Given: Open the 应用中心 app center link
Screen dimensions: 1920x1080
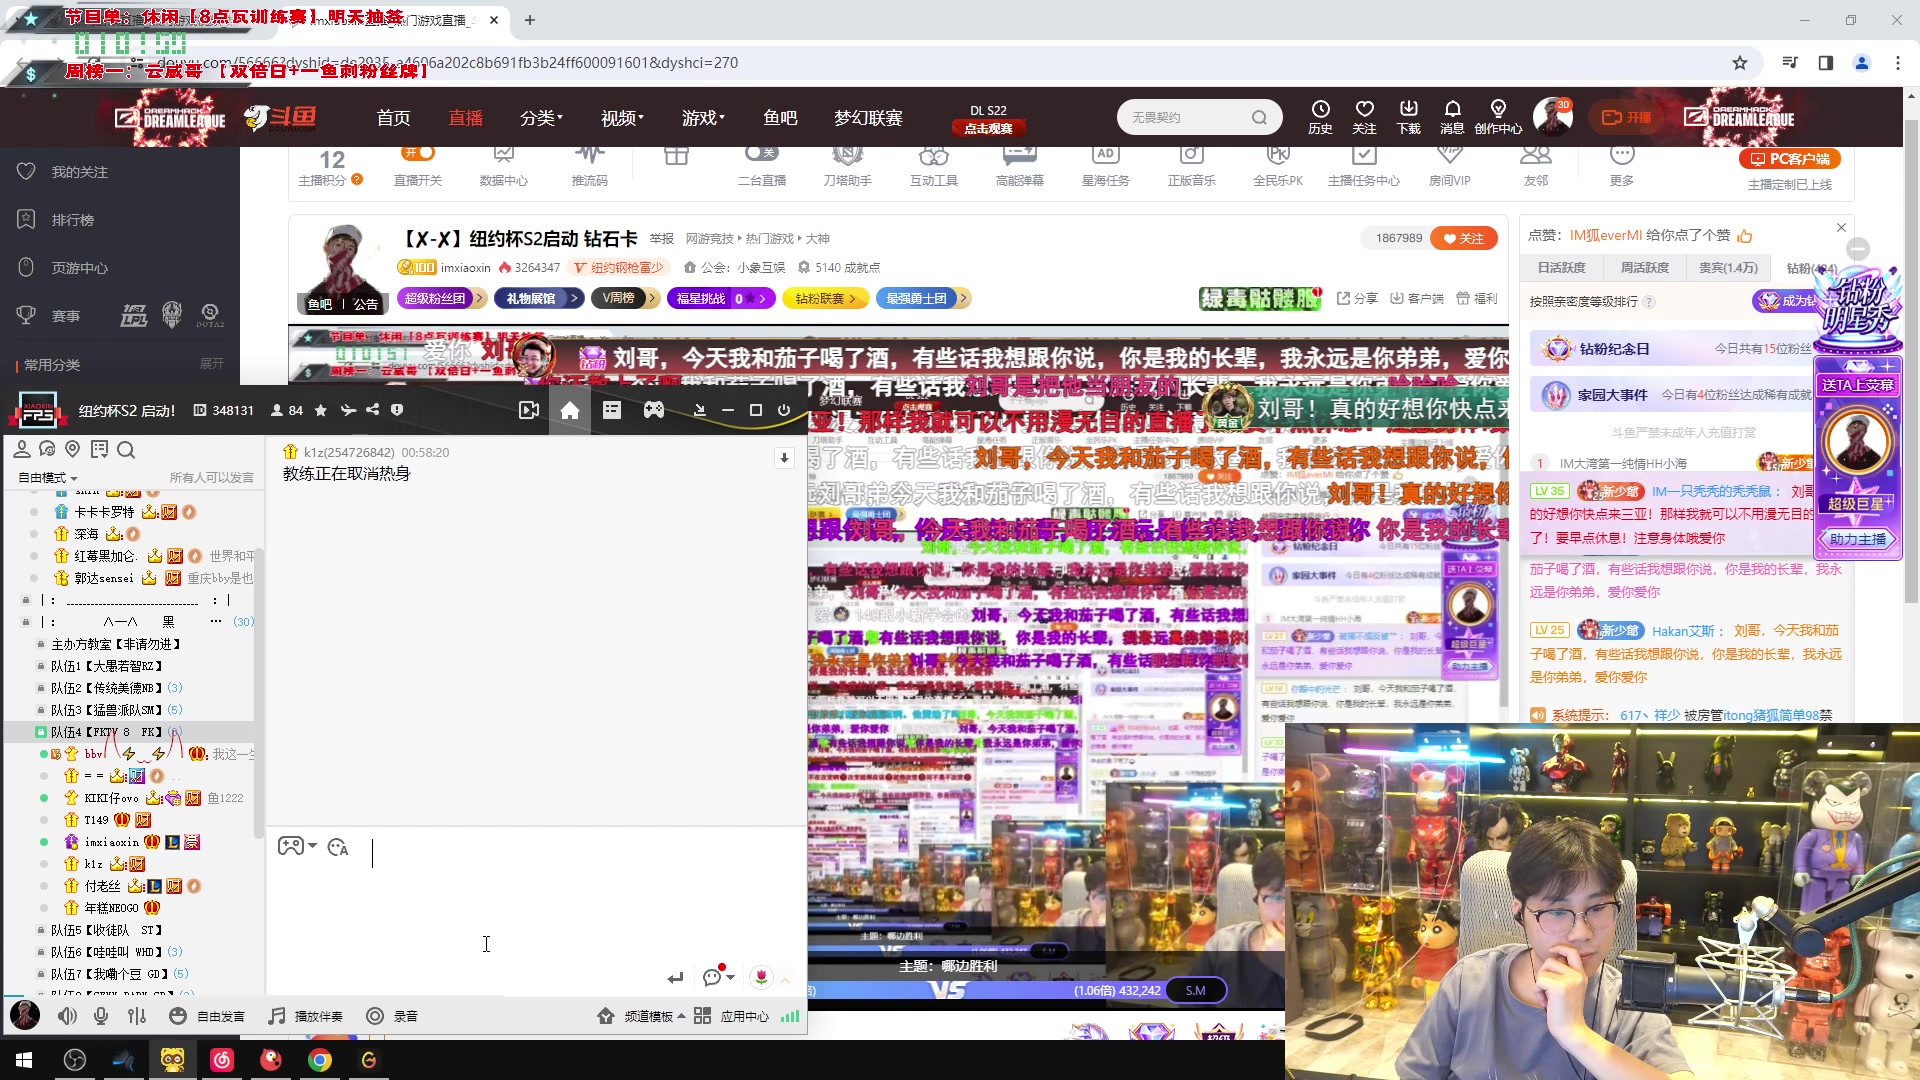Looking at the screenshot, I should click(744, 1016).
